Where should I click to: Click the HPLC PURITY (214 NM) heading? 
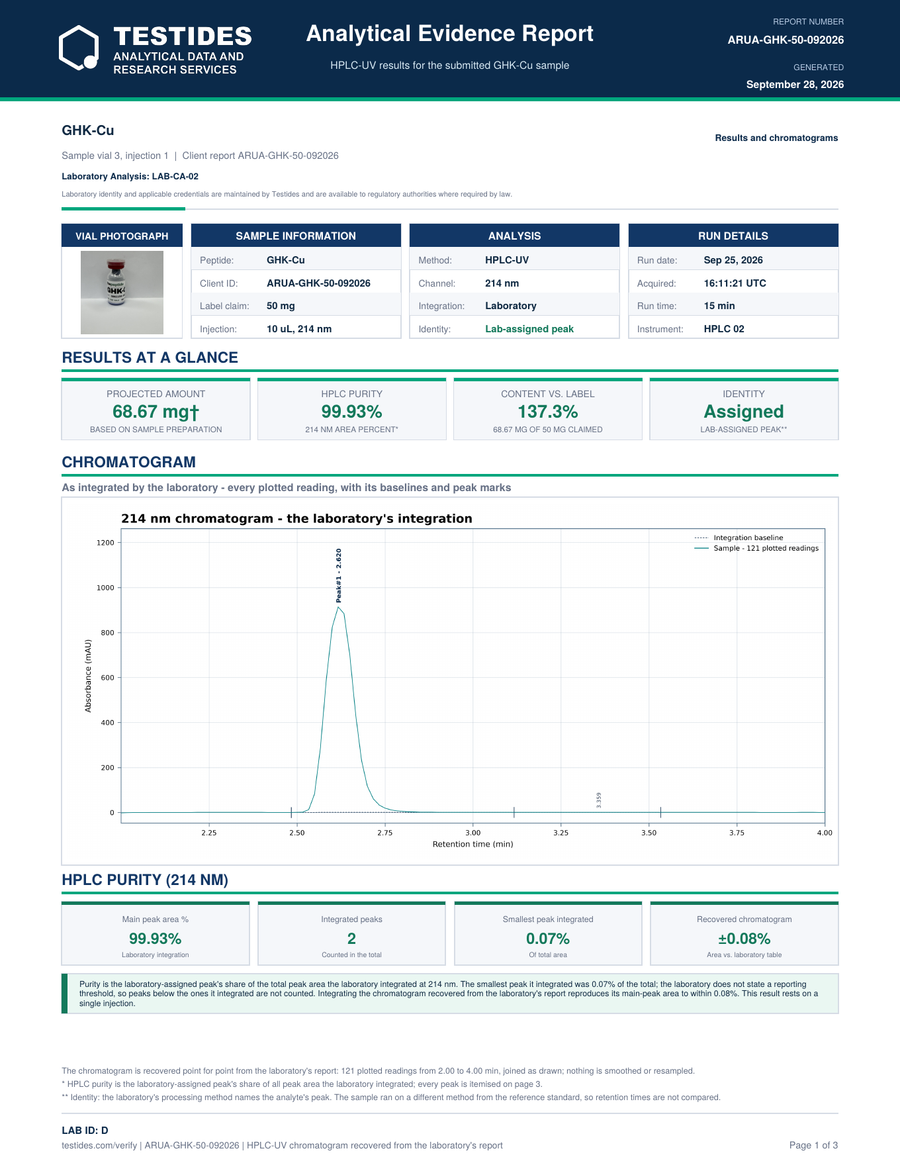tap(145, 880)
